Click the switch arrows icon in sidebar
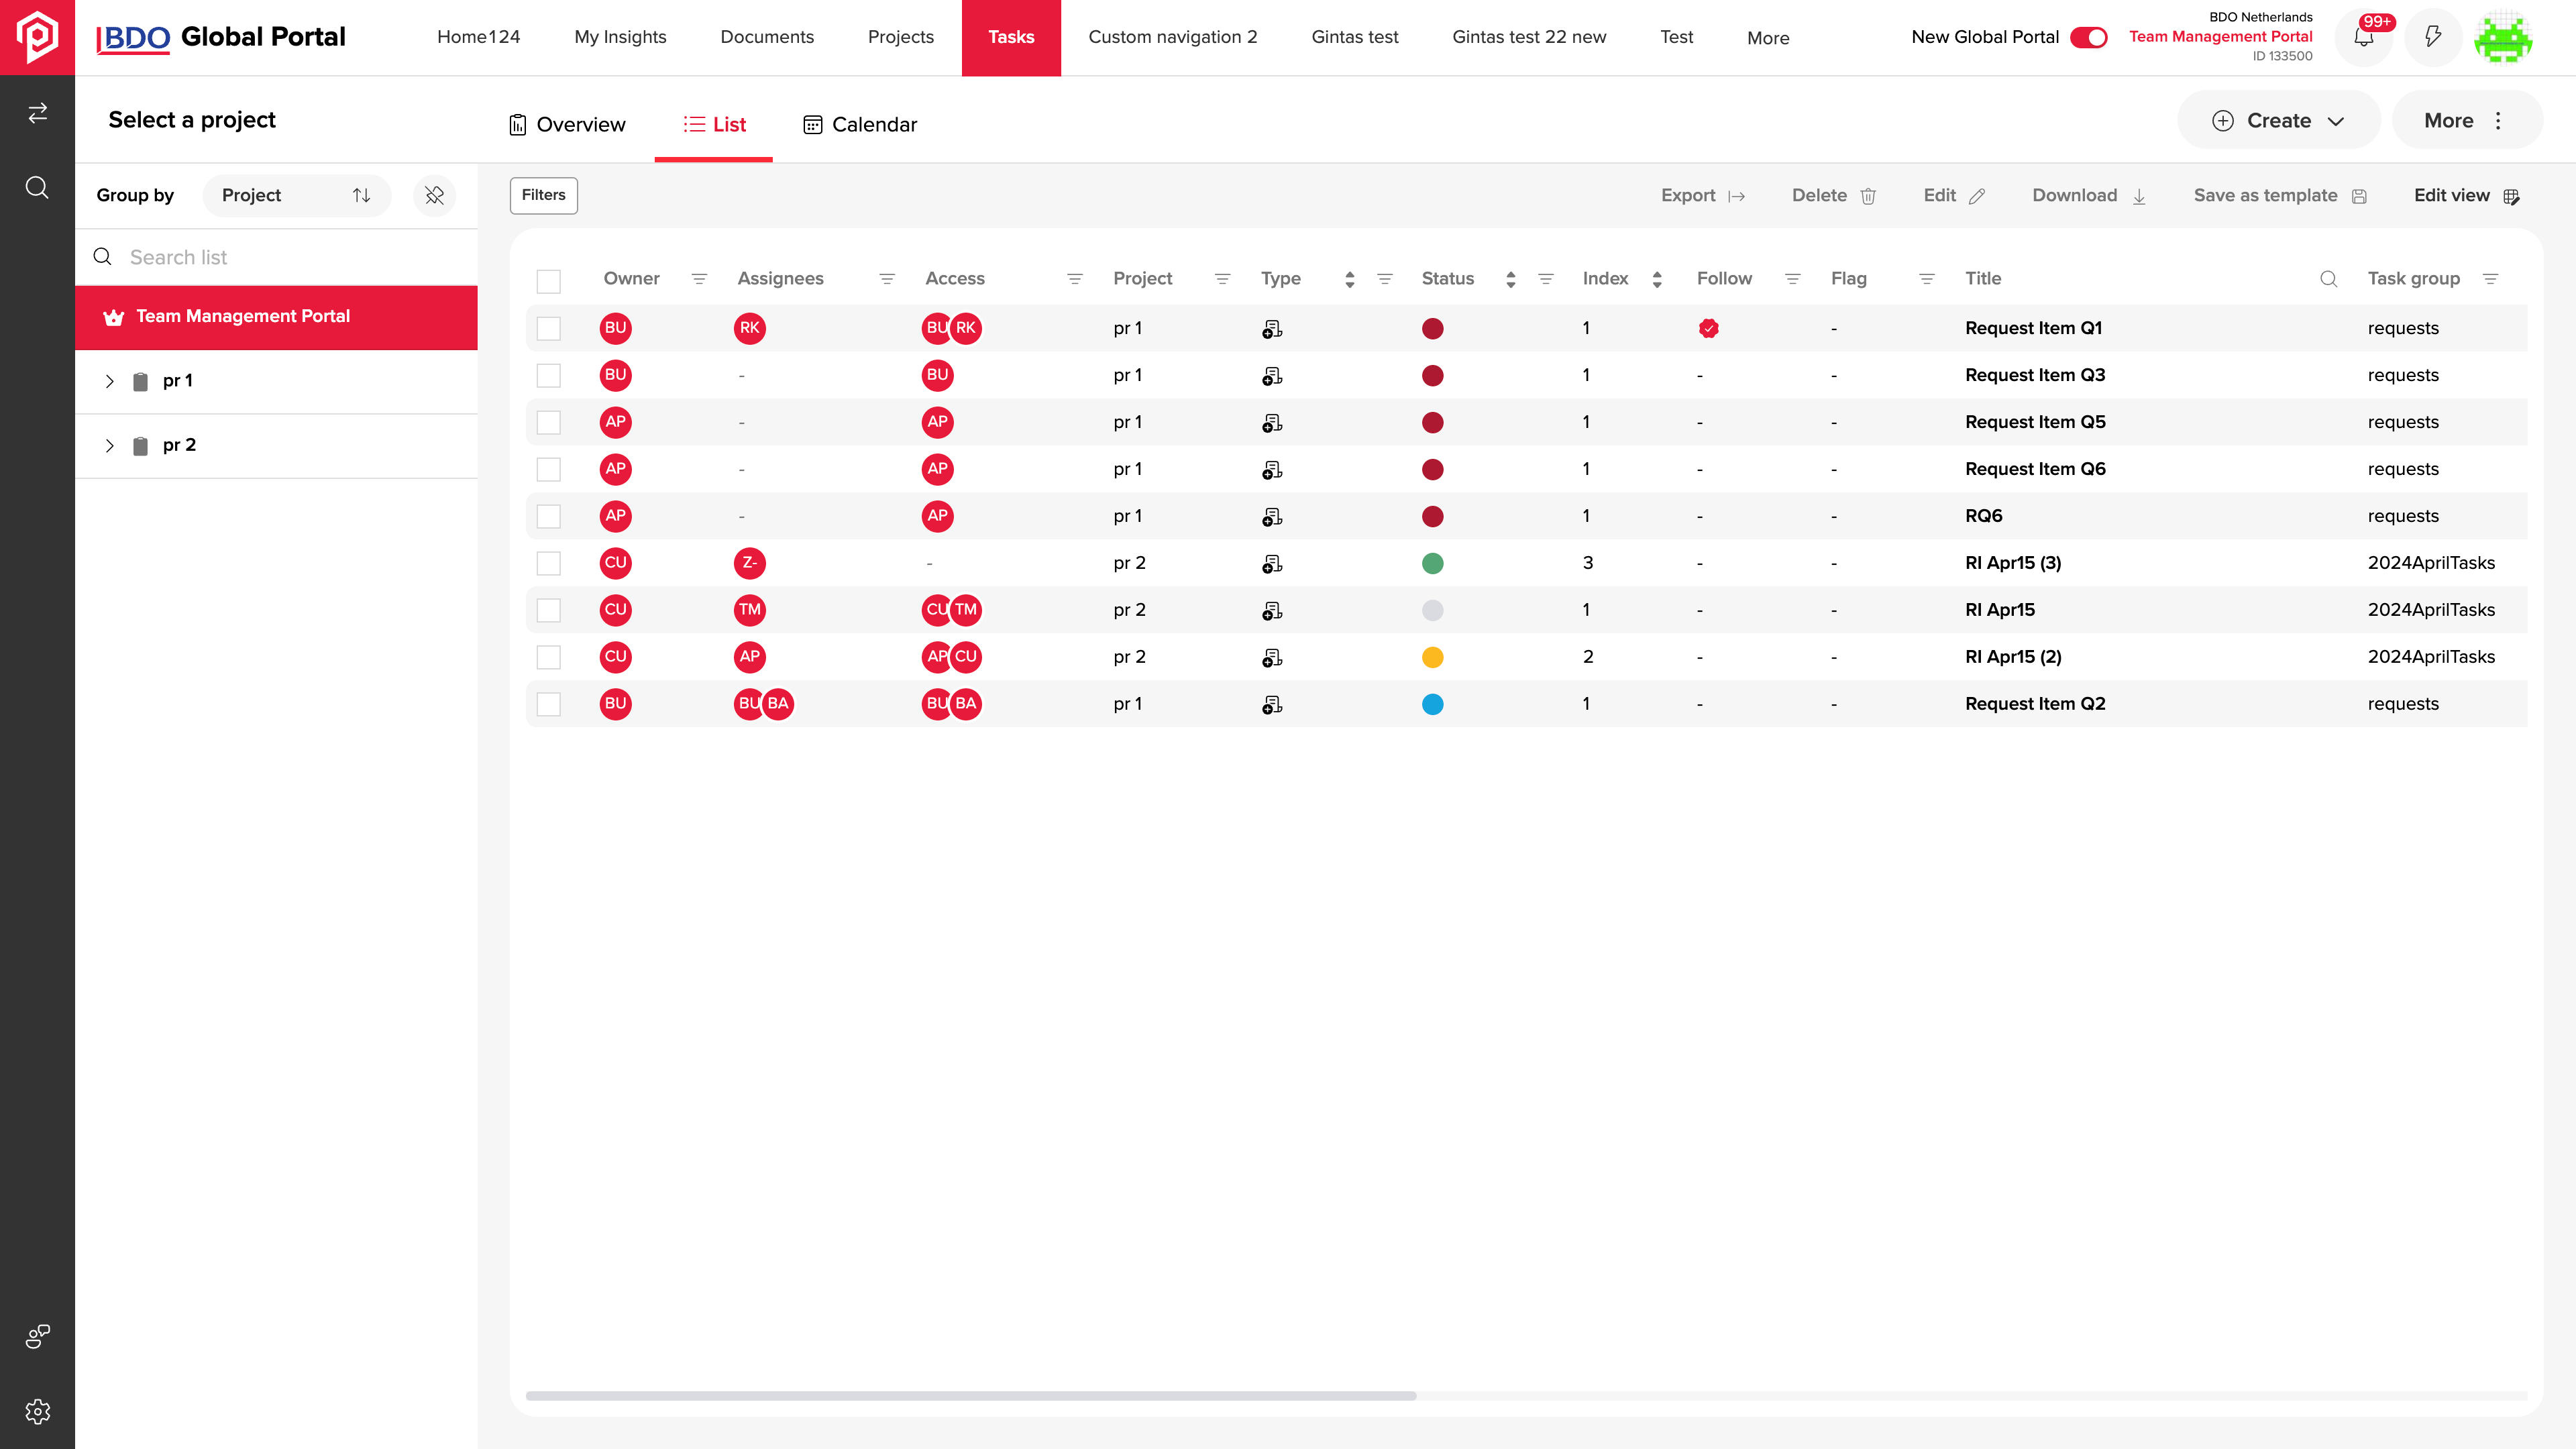2576x1449 pixels. [x=37, y=113]
